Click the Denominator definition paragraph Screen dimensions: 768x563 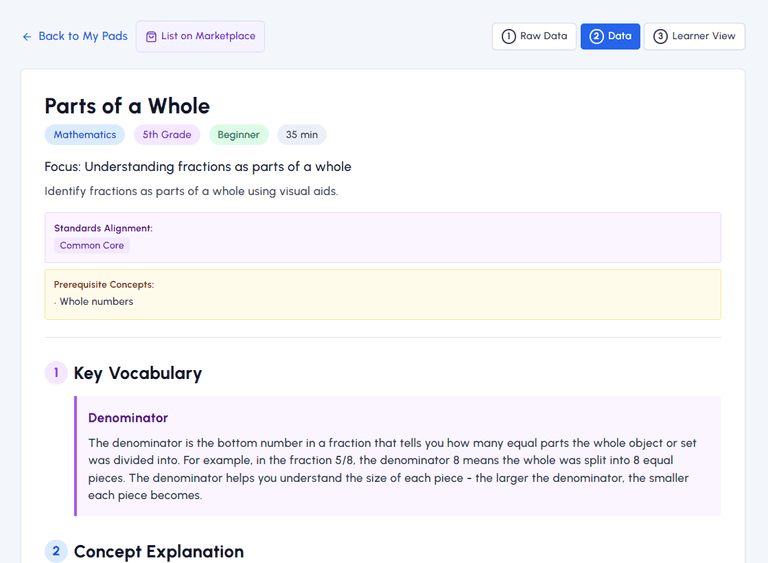[x=392, y=469]
